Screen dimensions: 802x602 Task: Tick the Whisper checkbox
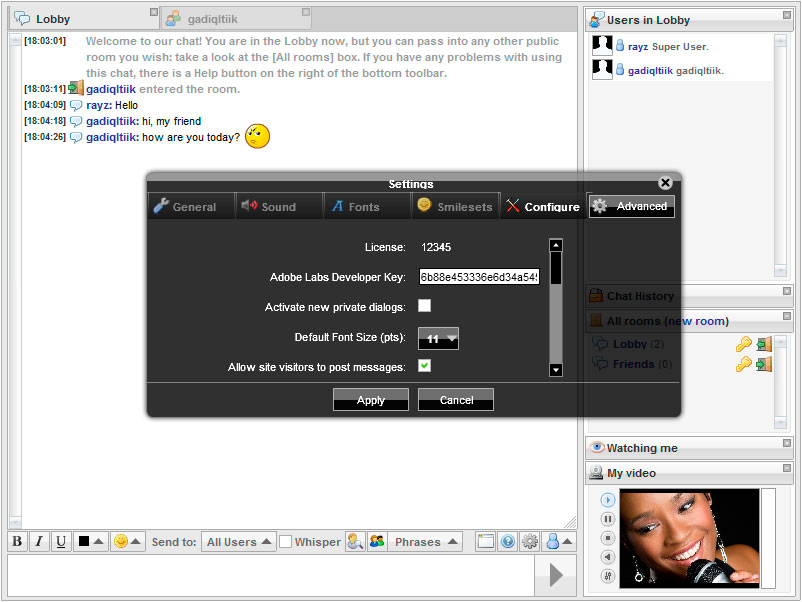[x=286, y=542]
